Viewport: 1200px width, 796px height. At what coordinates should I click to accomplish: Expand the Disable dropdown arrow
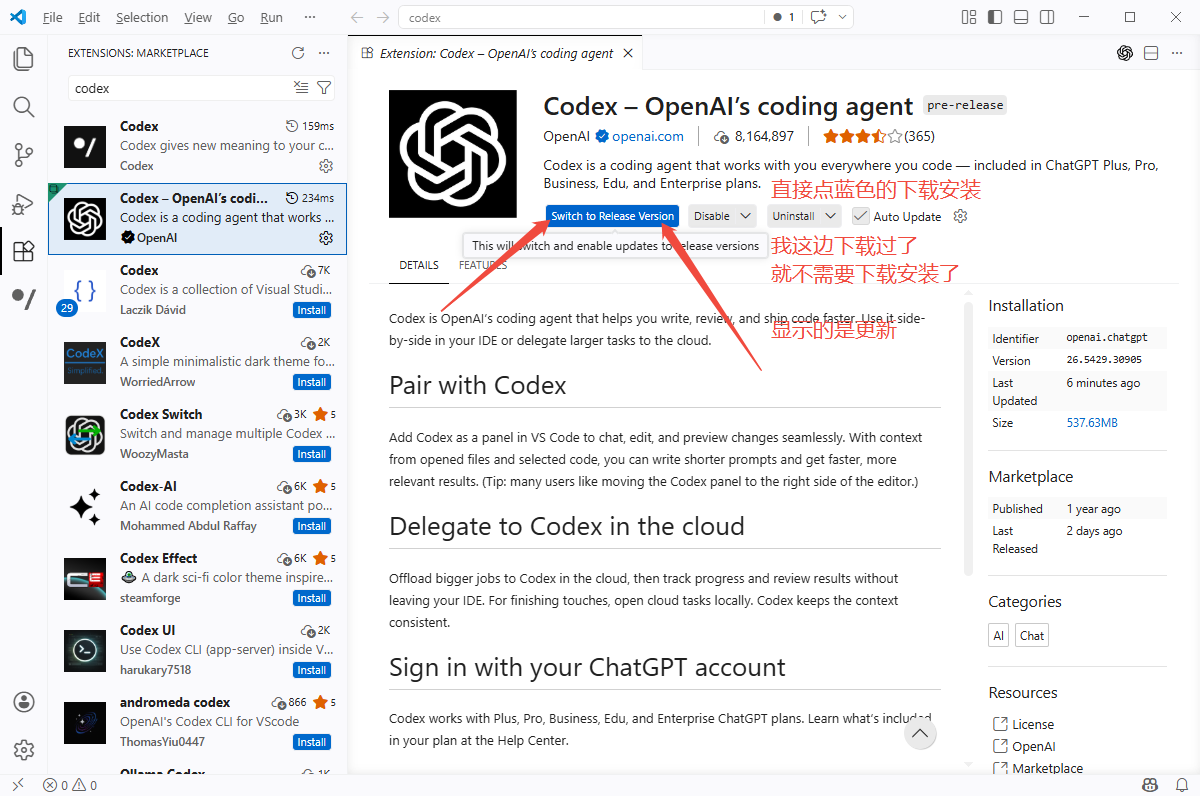coord(747,216)
